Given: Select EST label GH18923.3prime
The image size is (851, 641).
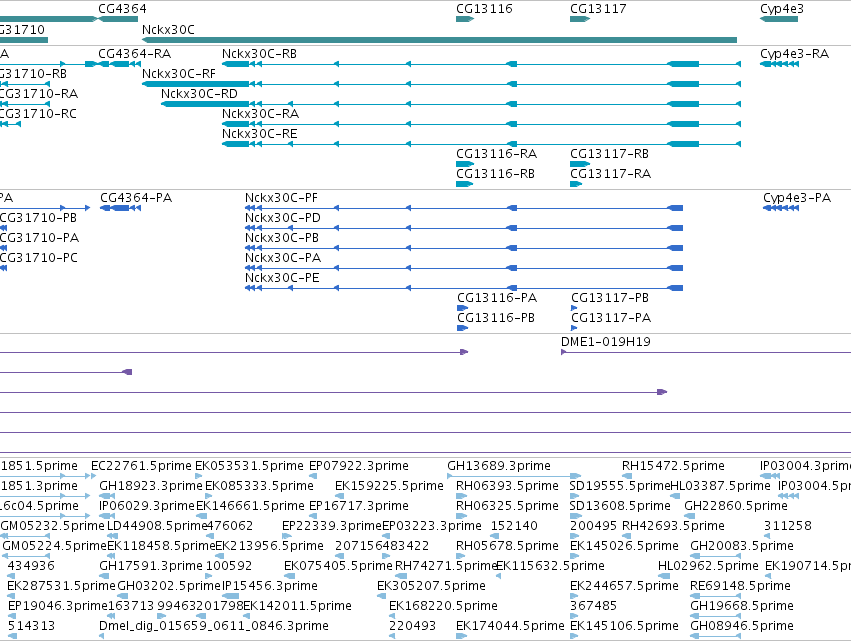Looking at the screenshot, I should [151, 486].
